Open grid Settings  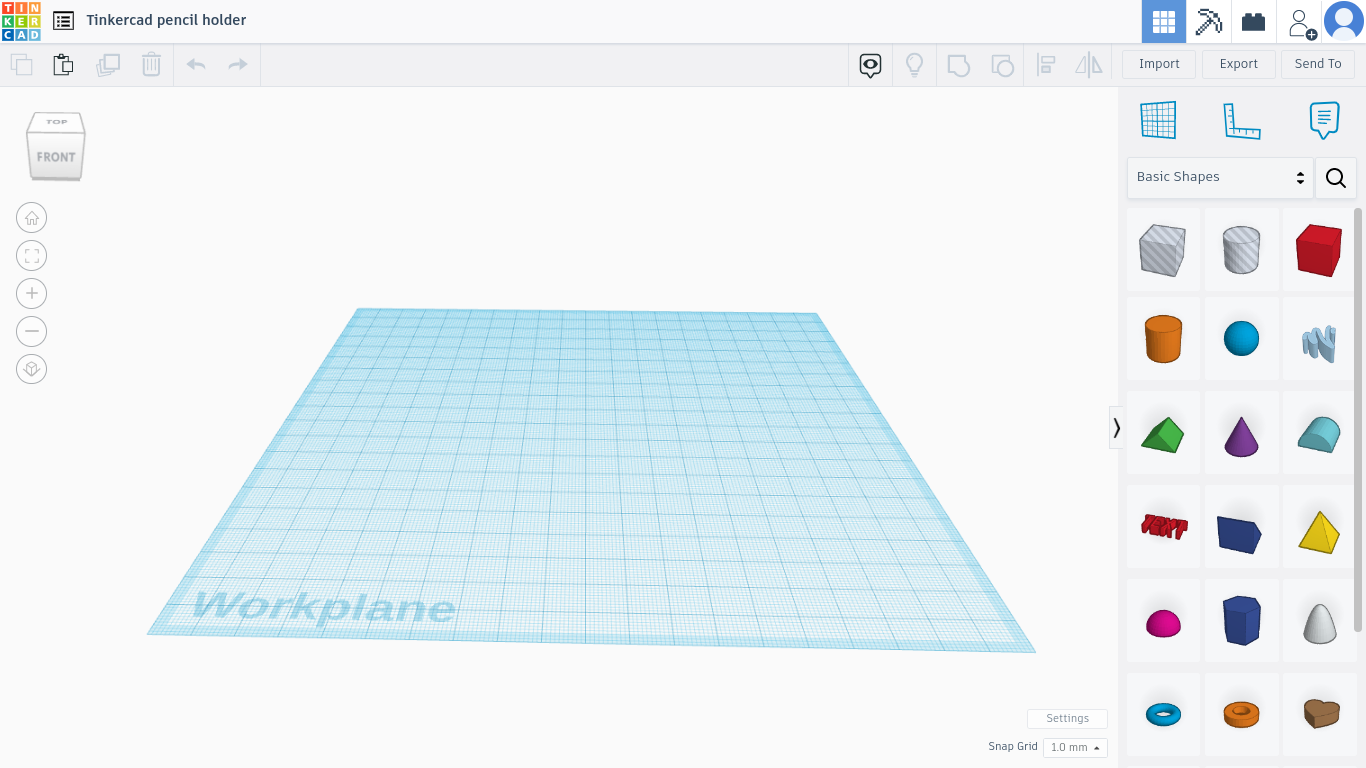1067,718
